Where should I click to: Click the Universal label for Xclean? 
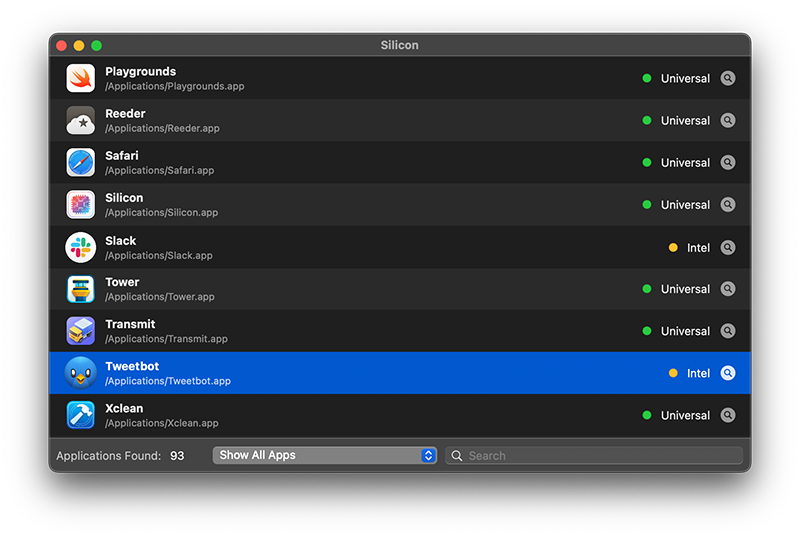[685, 416]
